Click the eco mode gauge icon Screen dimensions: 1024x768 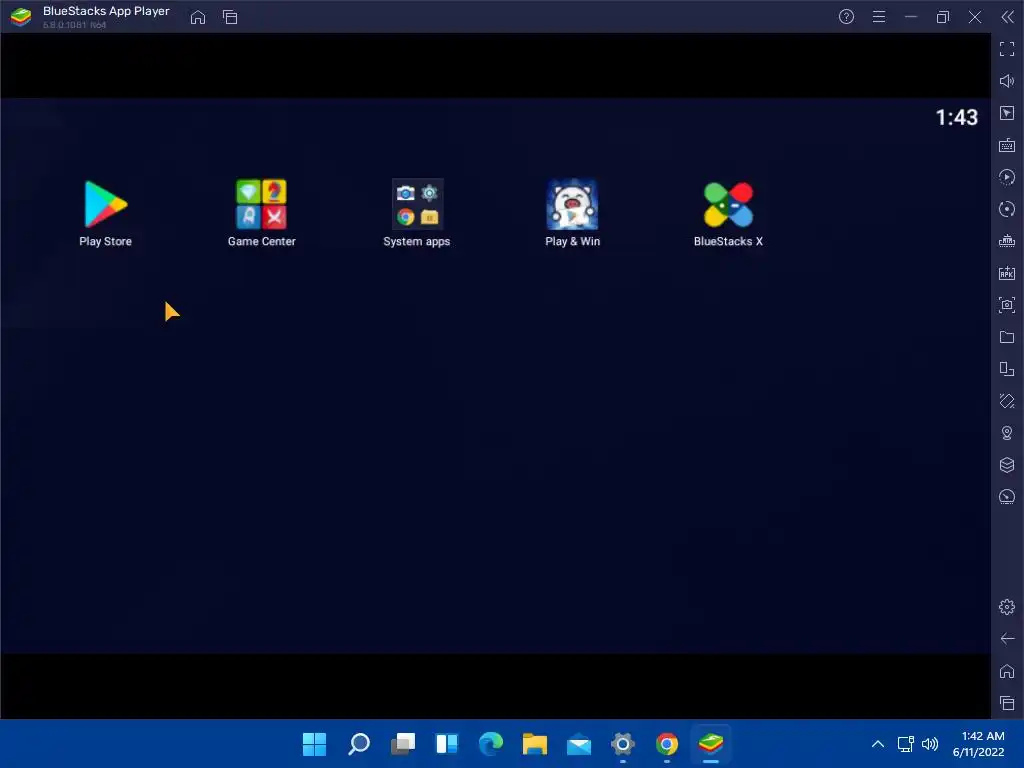click(x=1007, y=497)
